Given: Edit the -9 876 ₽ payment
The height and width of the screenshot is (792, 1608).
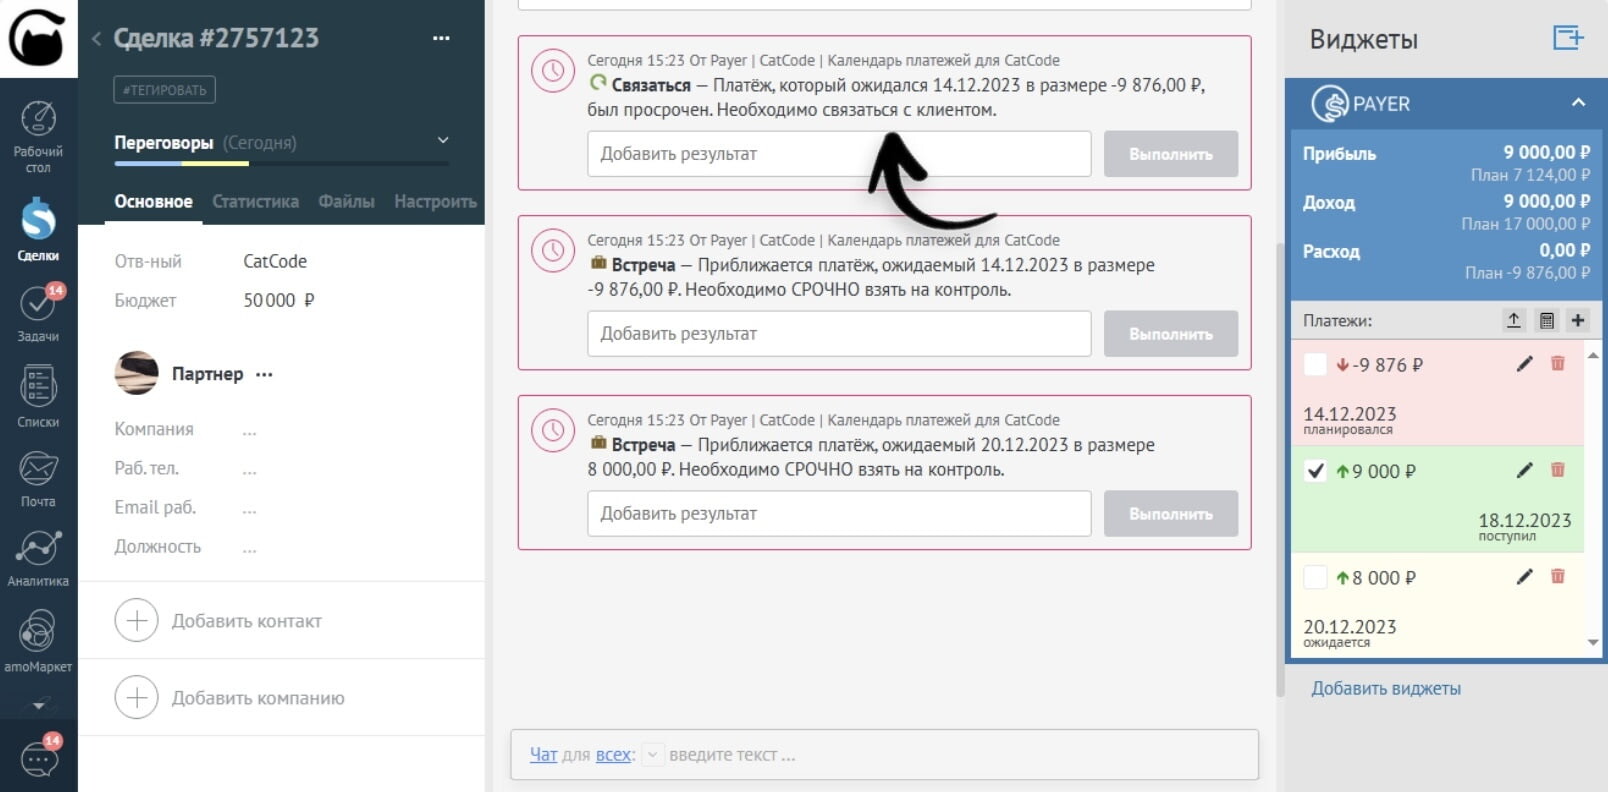Looking at the screenshot, I should [x=1524, y=364].
